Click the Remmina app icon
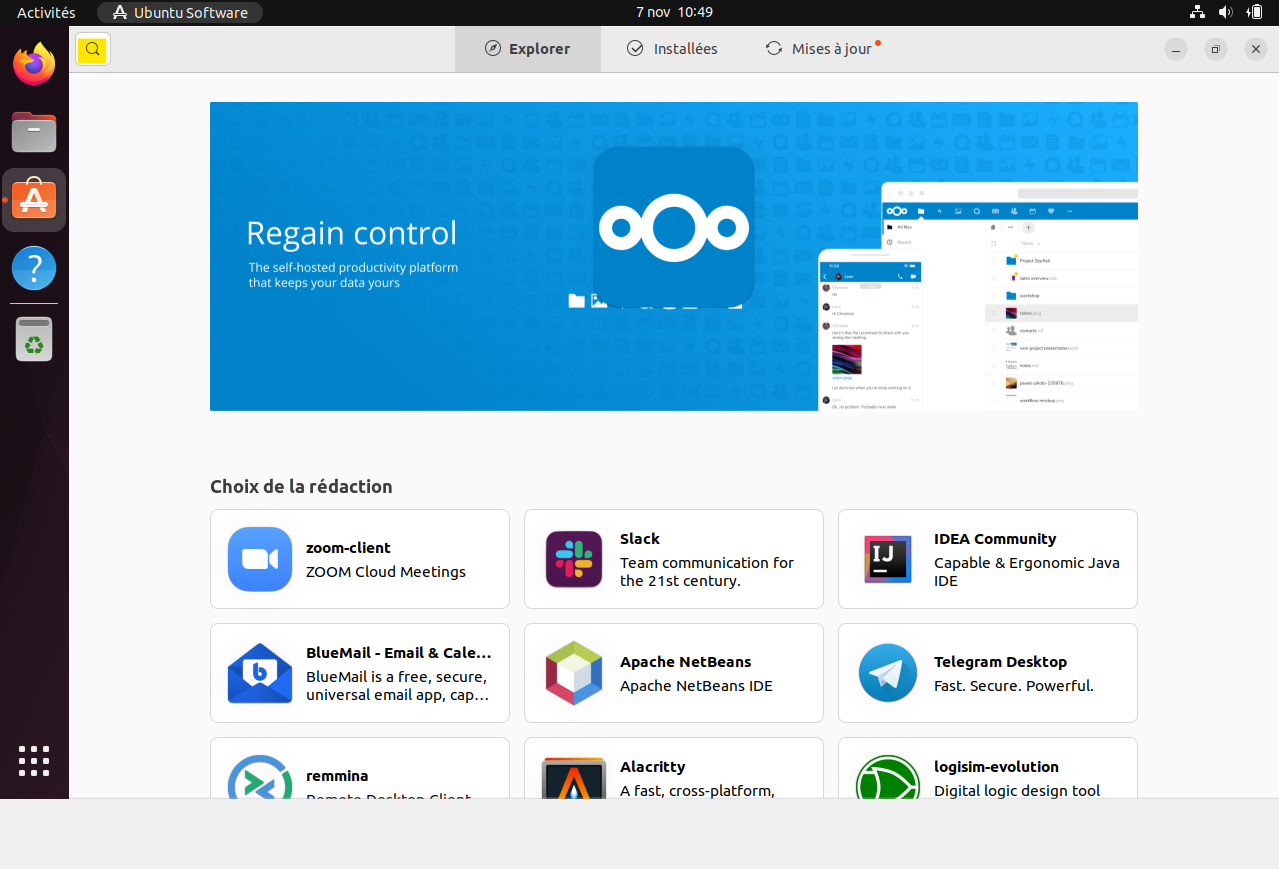 260,777
